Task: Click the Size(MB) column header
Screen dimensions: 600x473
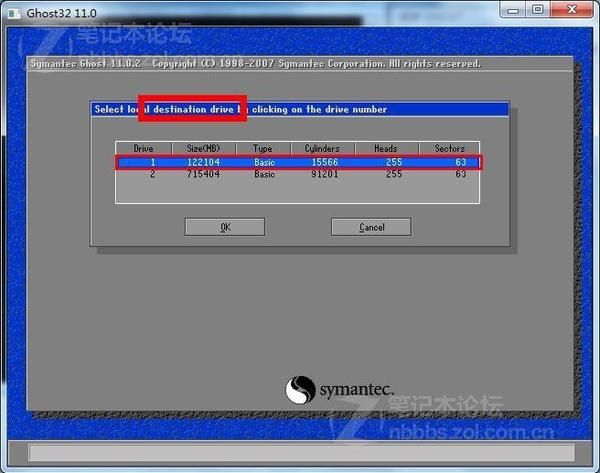Action: pos(204,148)
